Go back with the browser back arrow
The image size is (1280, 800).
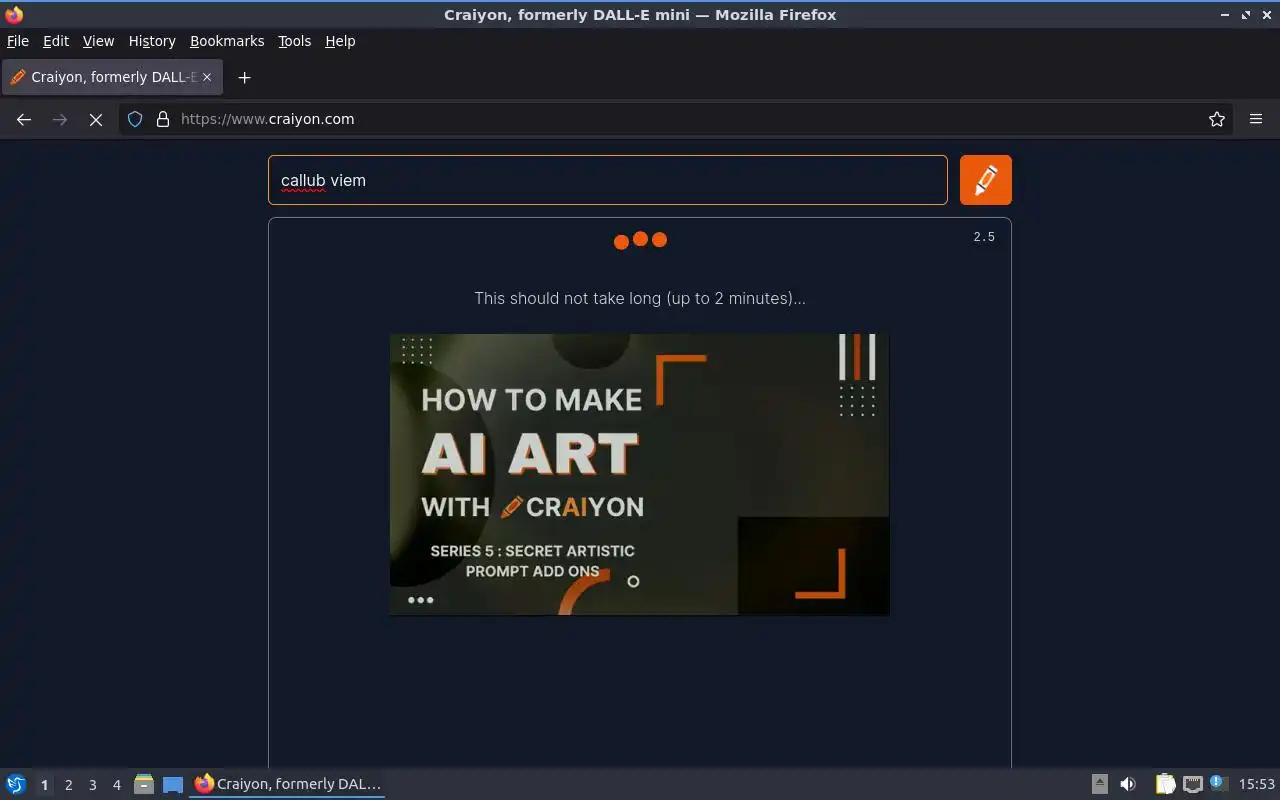click(24, 119)
